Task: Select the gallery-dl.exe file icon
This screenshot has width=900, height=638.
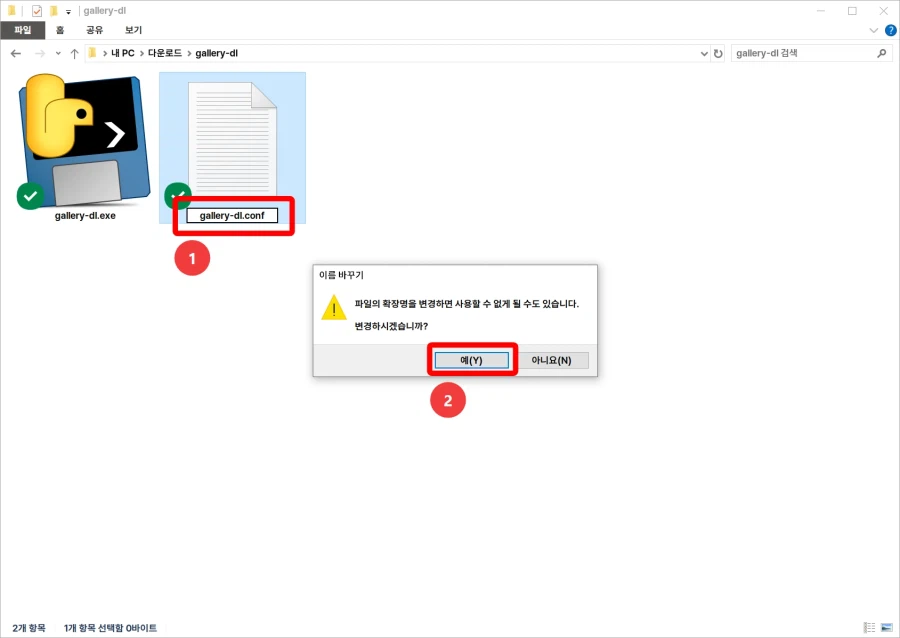Action: pos(84,141)
